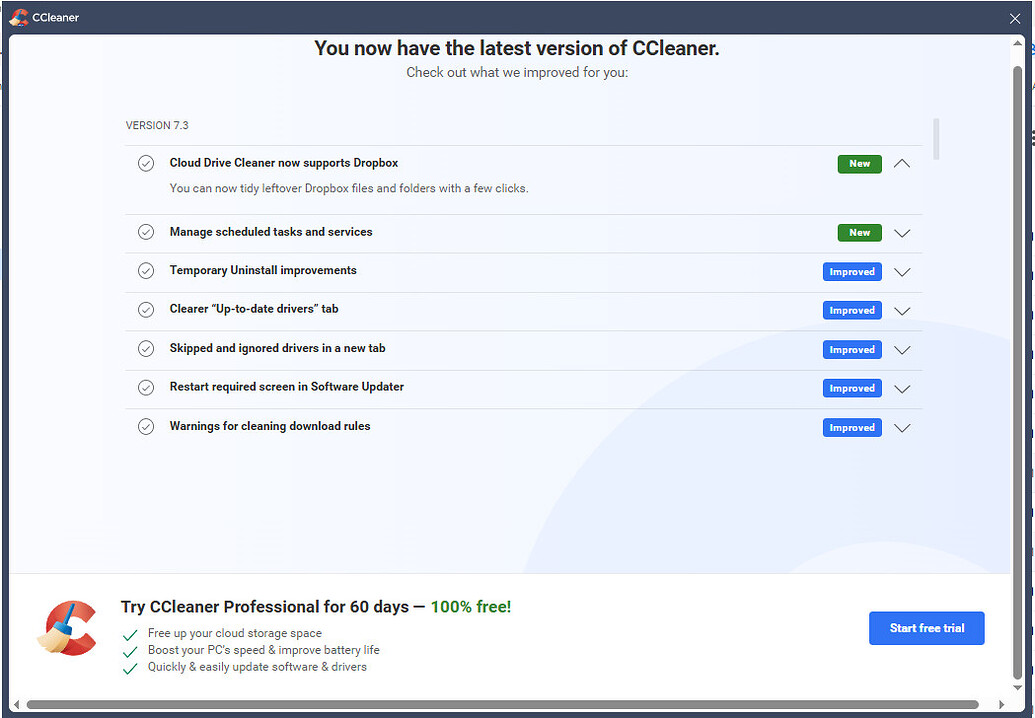Click the Start free trial button
The width and height of the screenshot is (1035, 718).
[926, 628]
